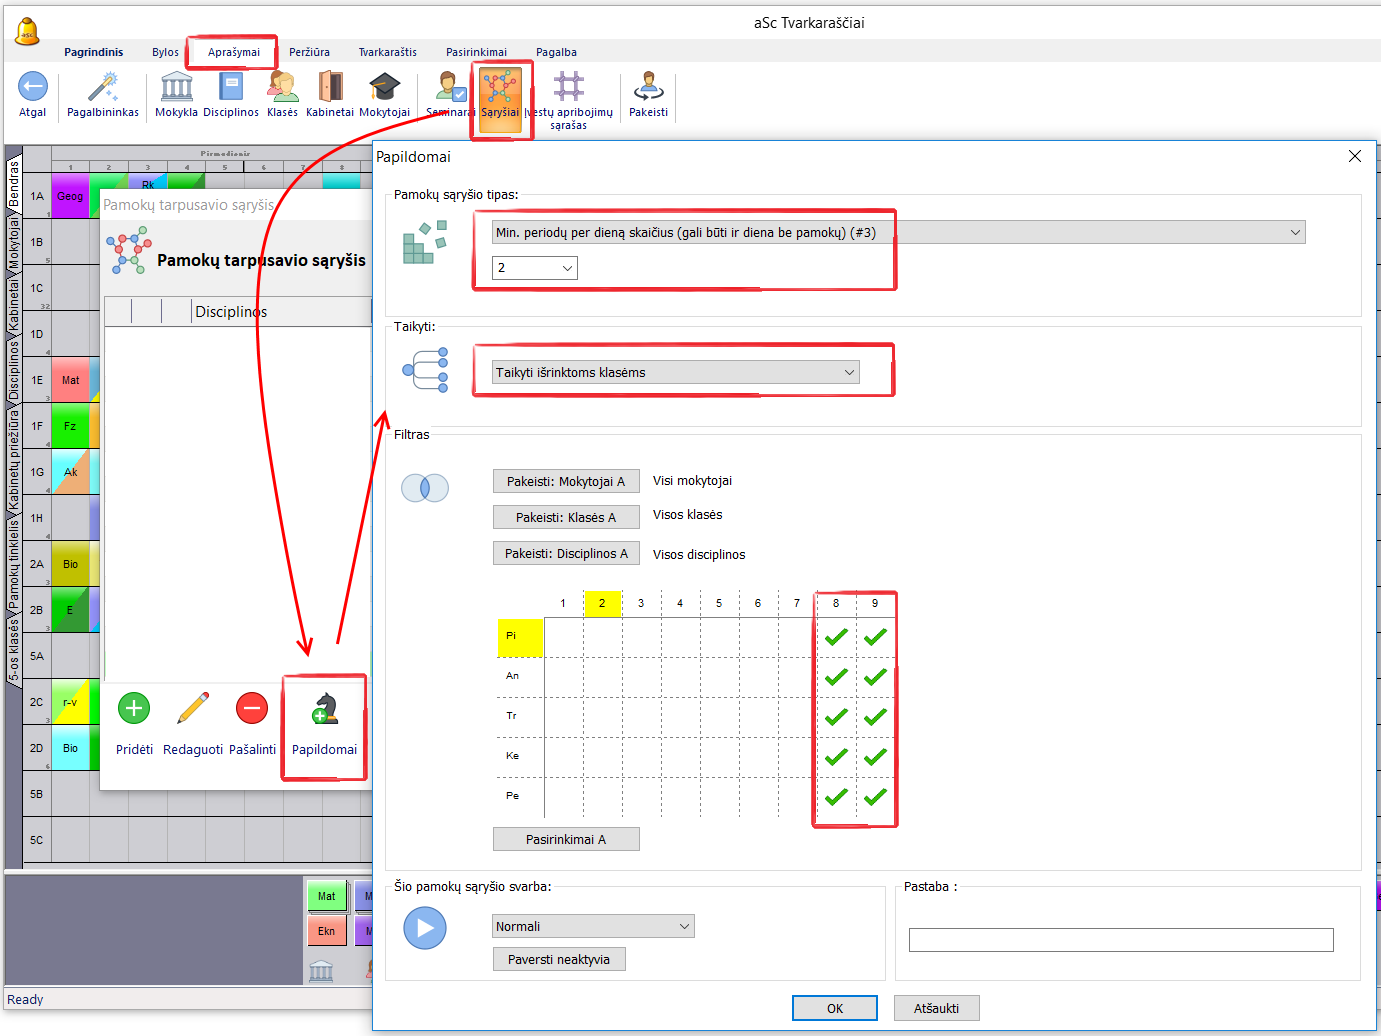The image size is (1381, 1036).
Task: Toggle the Pe row checkmark in period 8
Action: pyautogui.click(x=836, y=797)
